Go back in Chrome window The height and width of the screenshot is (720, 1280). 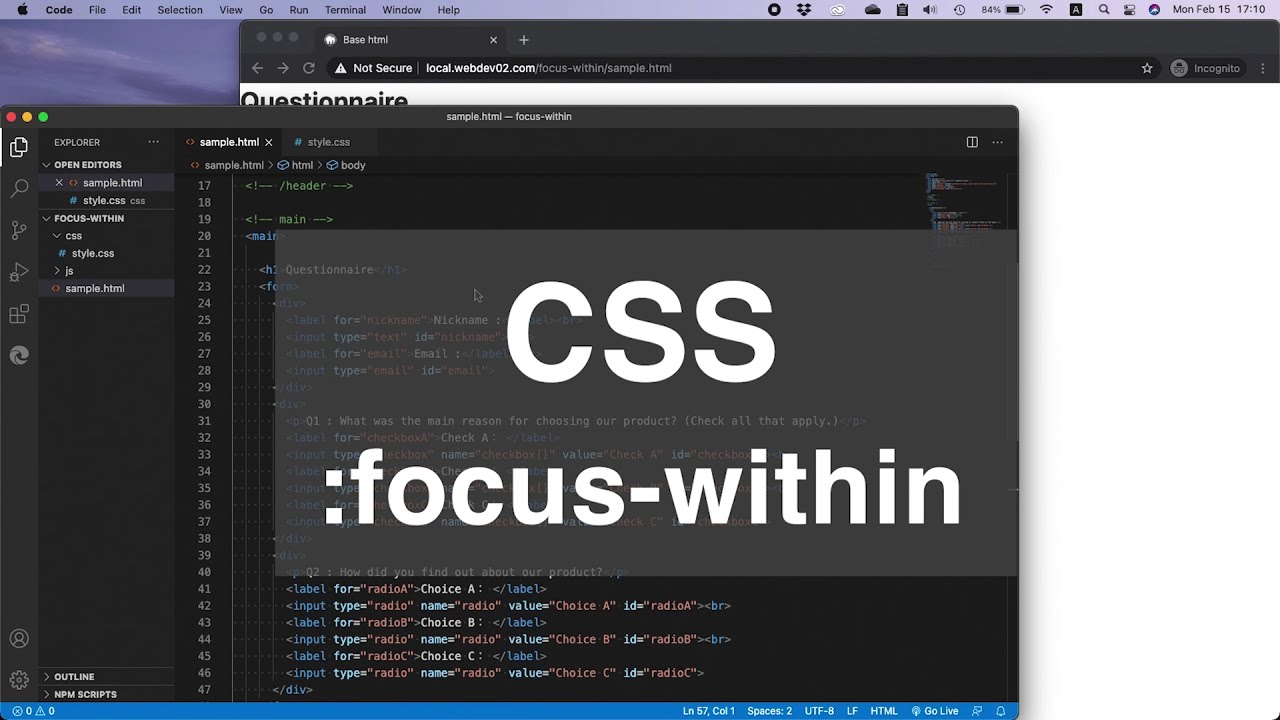(257, 68)
